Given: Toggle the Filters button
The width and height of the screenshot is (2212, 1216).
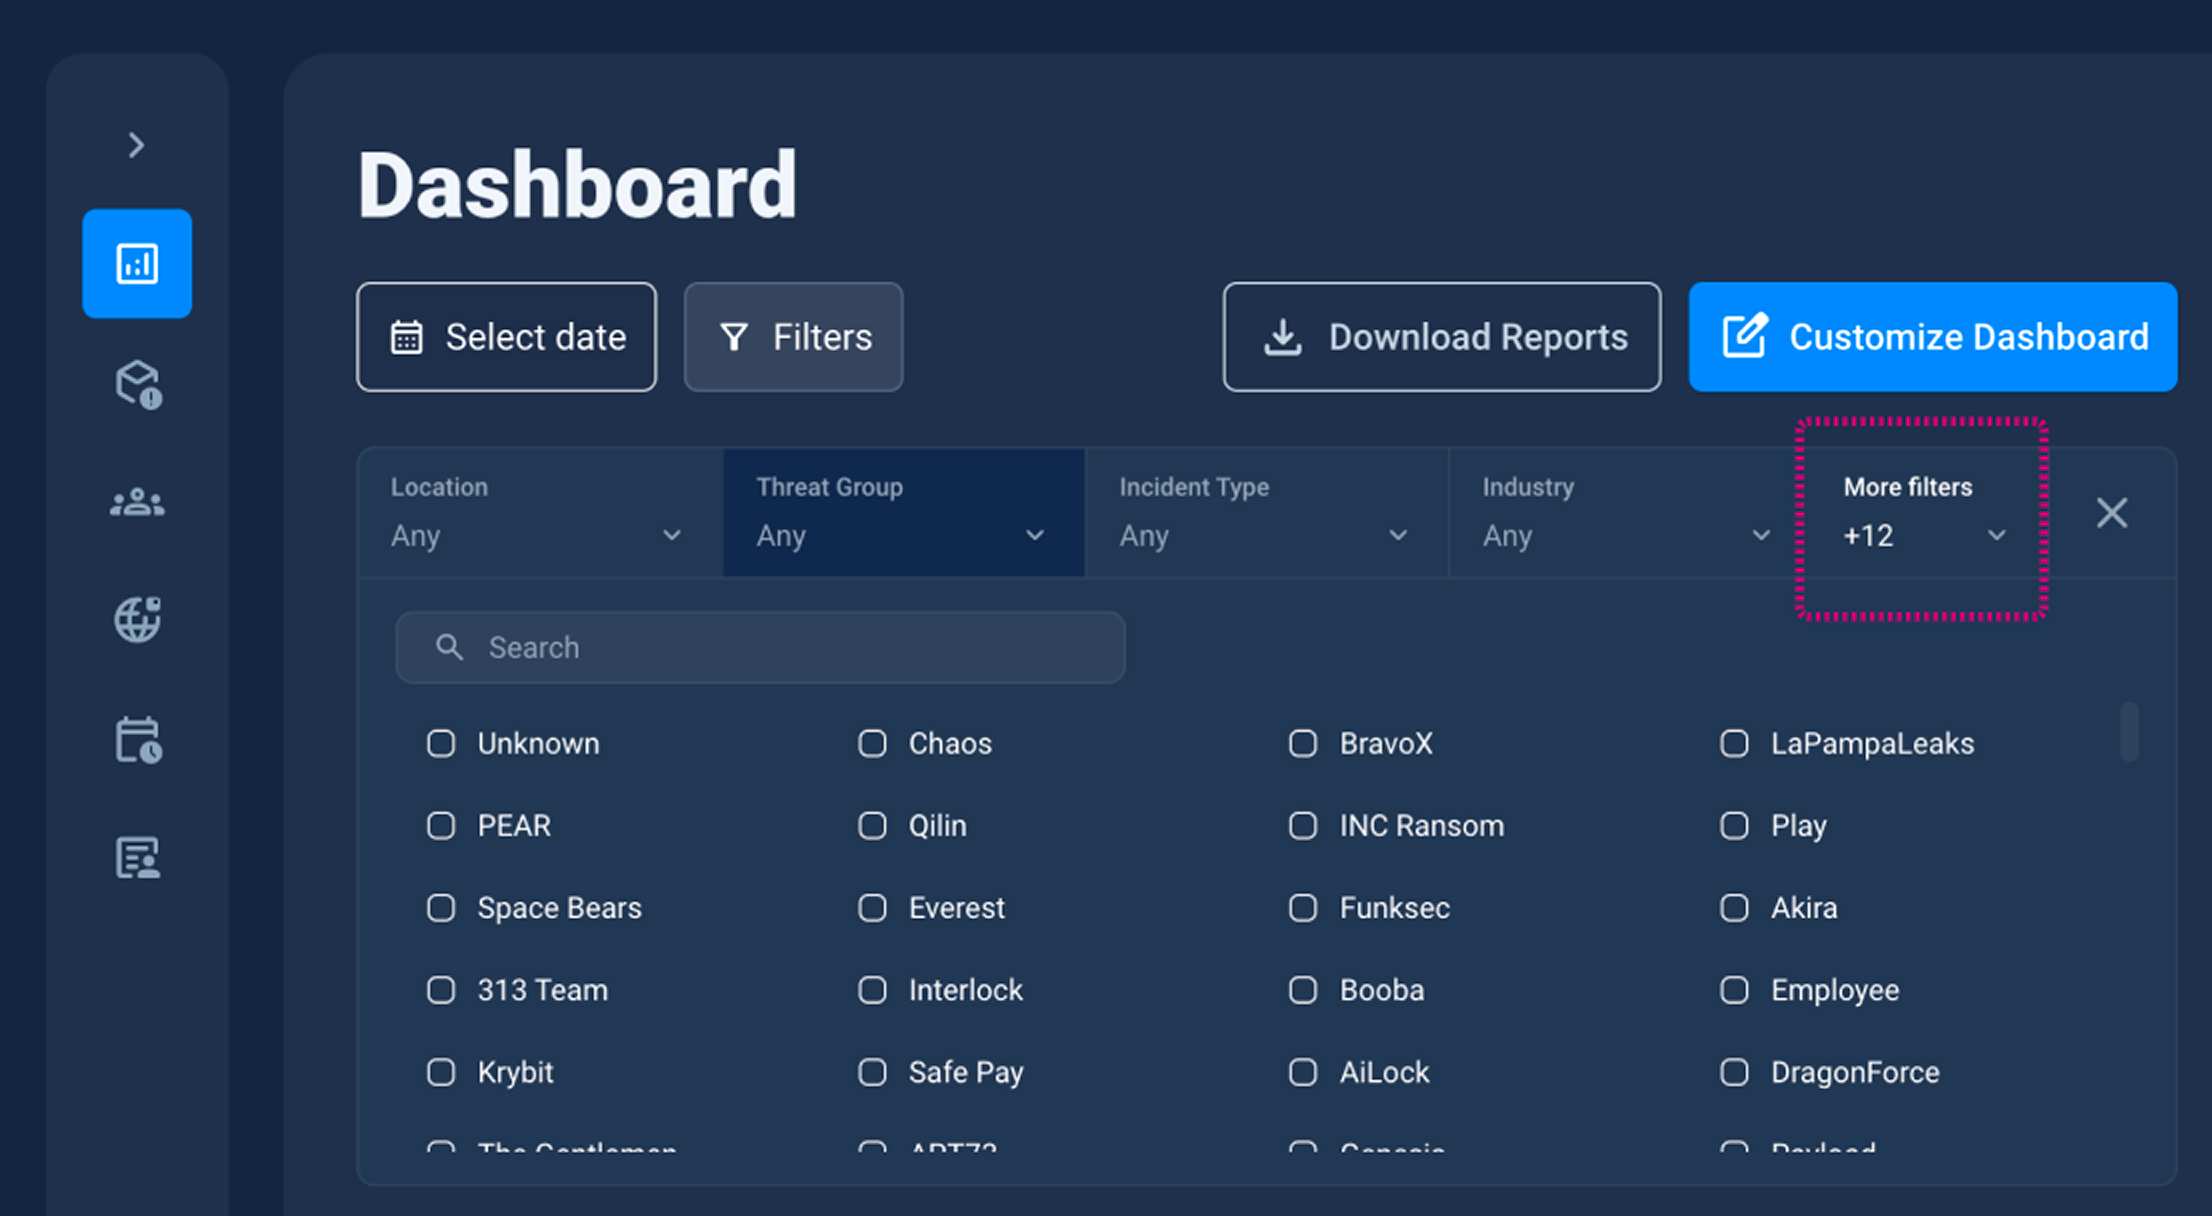Looking at the screenshot, I should 794,337.
